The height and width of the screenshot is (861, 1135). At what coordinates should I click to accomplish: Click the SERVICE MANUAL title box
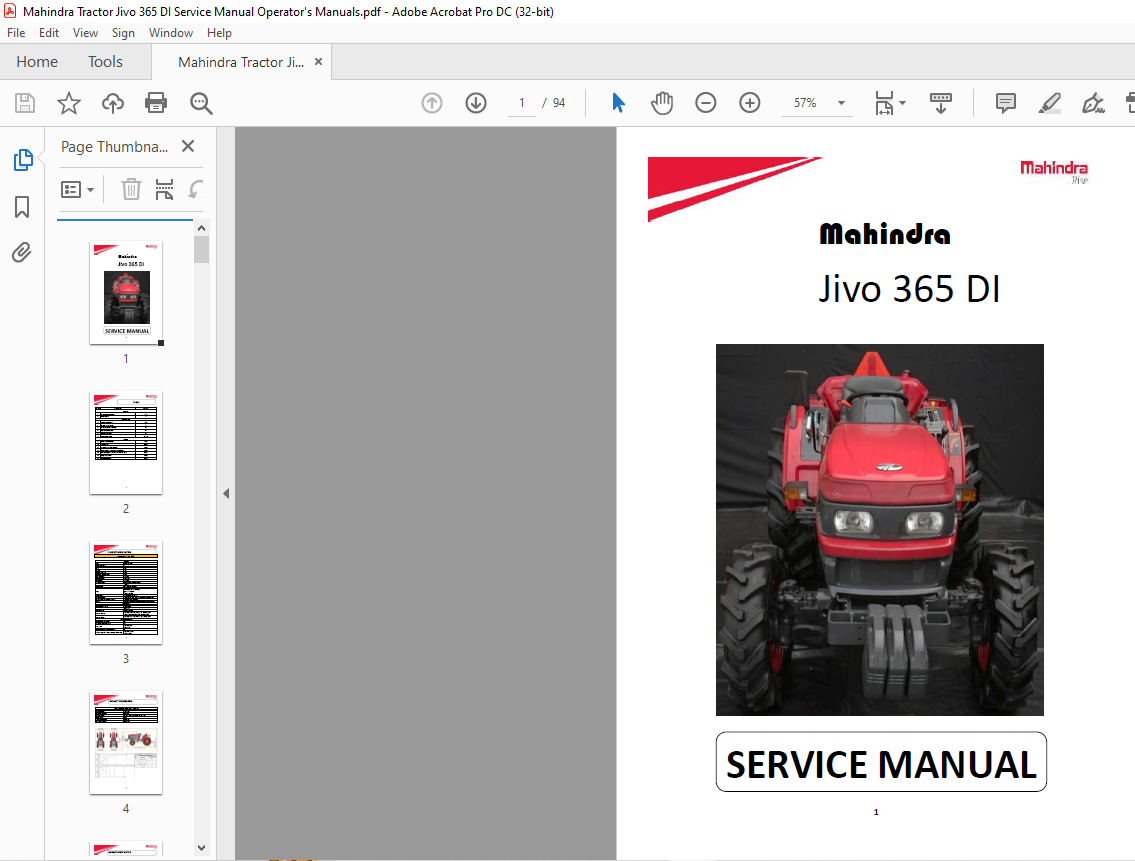(881, 762)
